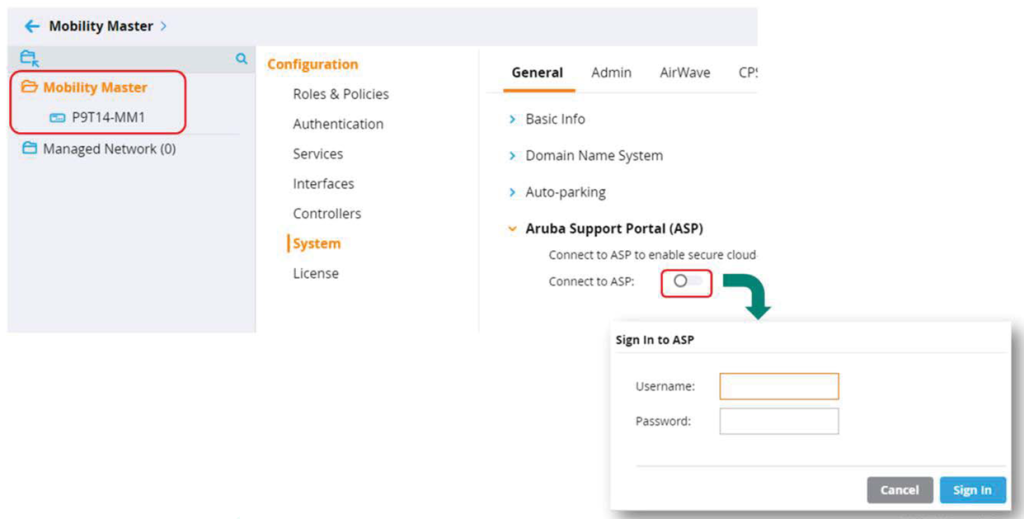Click the back arrow next to Mobility Master

coord(32,26)
